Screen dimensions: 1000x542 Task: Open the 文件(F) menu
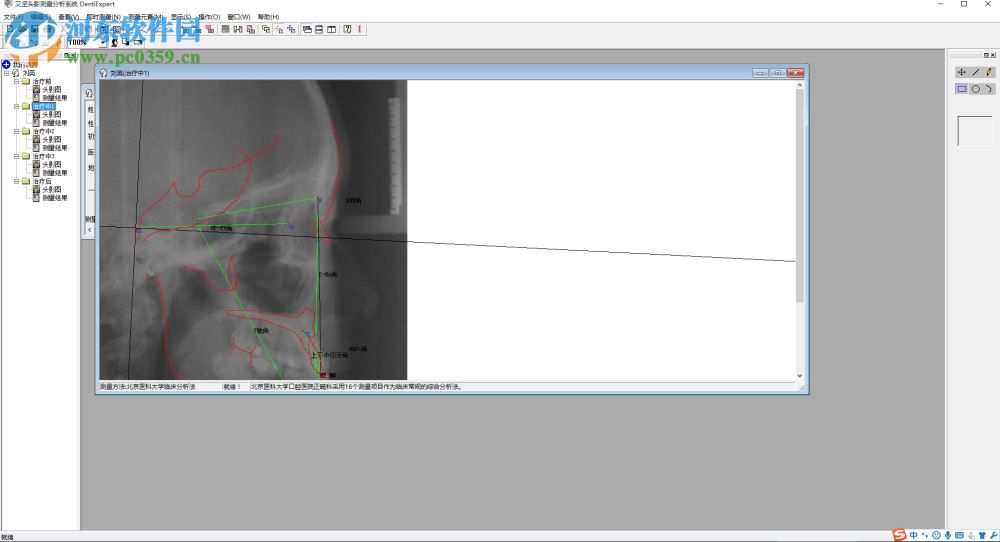(13, 17)
